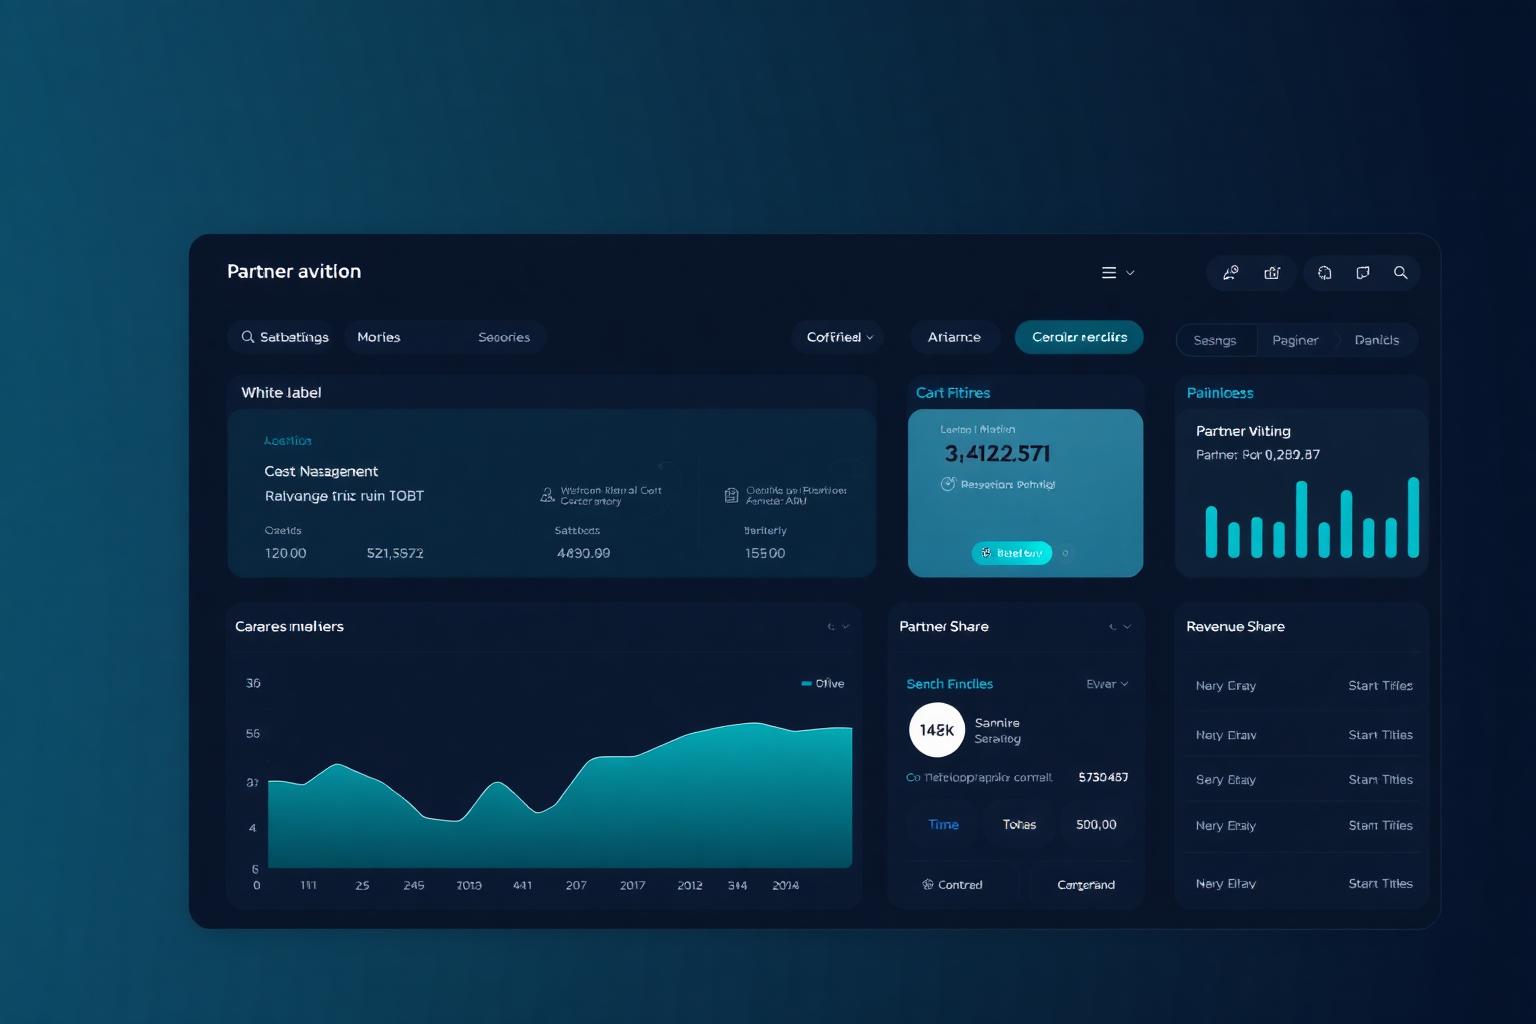Click the Cargerand button
Image resolution: width=1536 pixels, height=1024 pixels.
tap(1086, 885)
